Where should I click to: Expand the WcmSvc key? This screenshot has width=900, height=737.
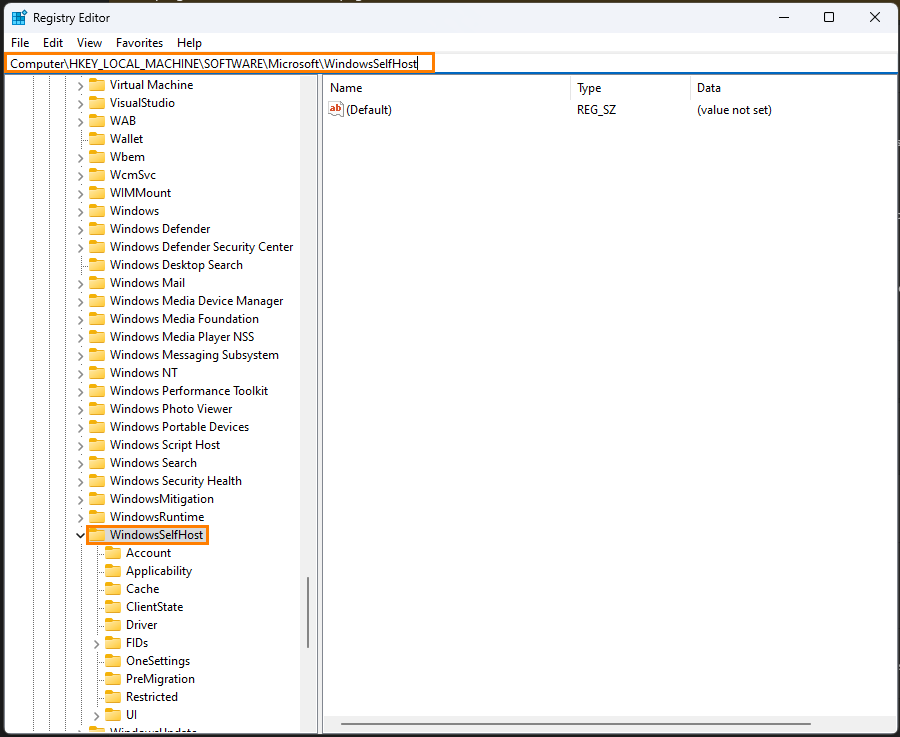[80, 176]
